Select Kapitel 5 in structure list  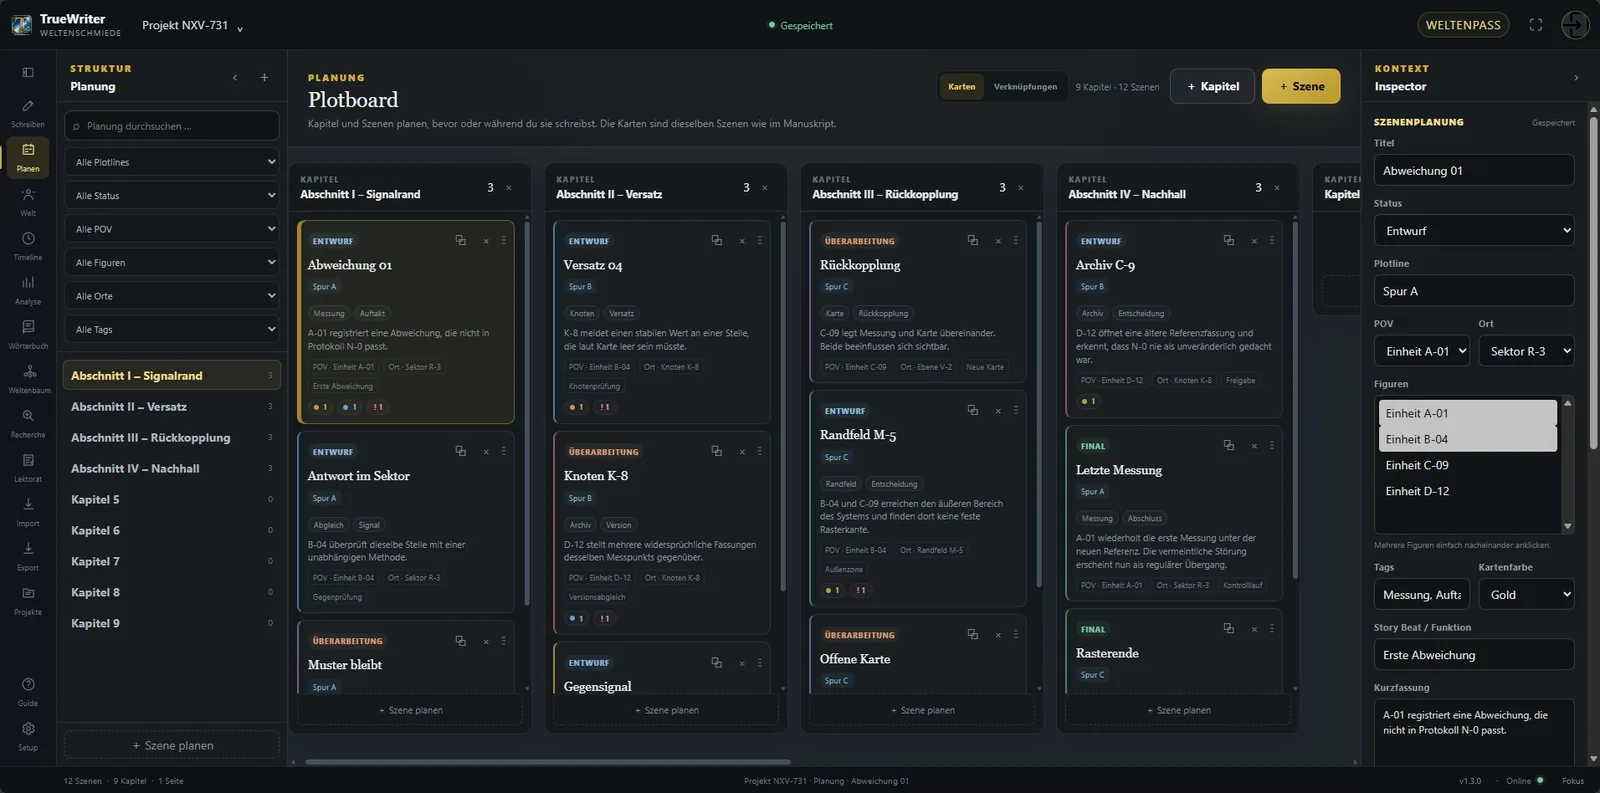pyautogui.click(x=171, y=499)
